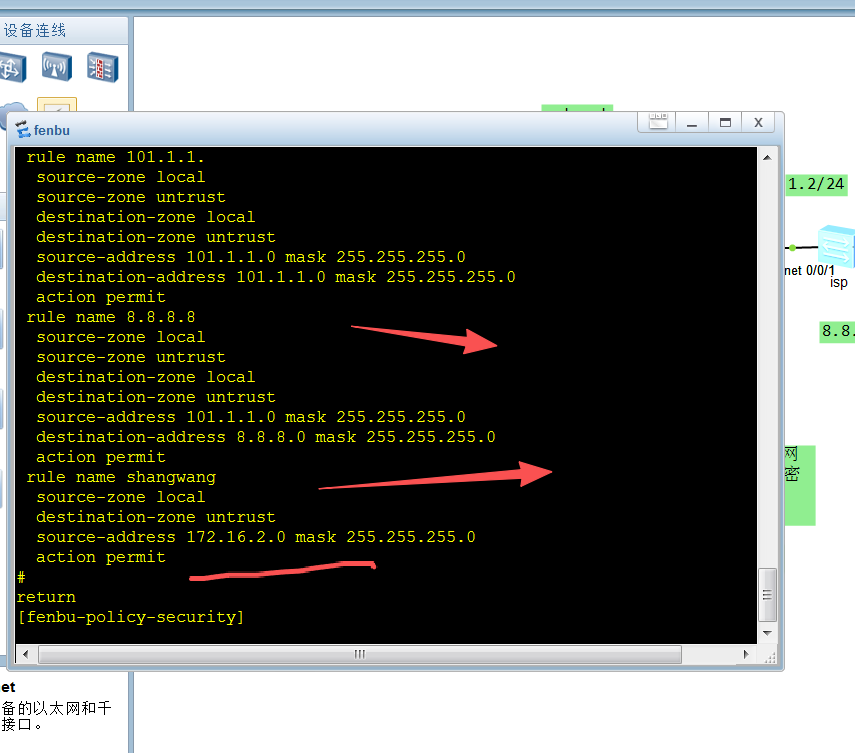Select the green 8.8. label on the topology
The width and height of the screenshot is (855, 753).
coord(836,331)
